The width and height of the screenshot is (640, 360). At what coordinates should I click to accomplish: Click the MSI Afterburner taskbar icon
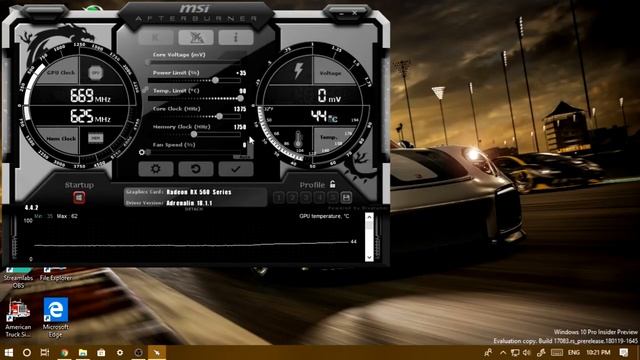157,352
